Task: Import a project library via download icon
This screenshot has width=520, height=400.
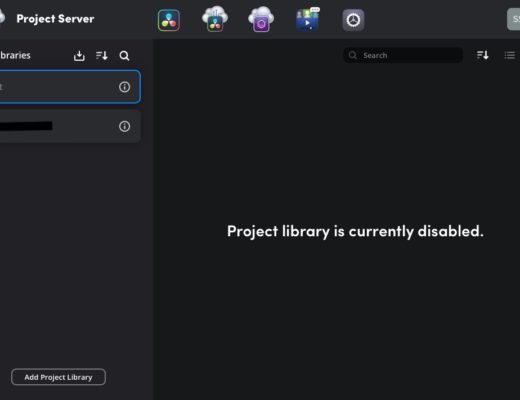Action: (x=79, y=56)
